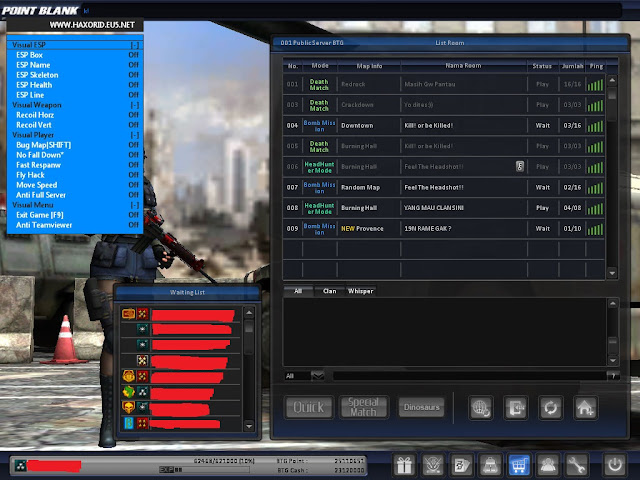Viewport: 640px width, 480px height.
Task: Switch to the Clan chat tab
Action: pyautogui.click(x=329, y=291)
